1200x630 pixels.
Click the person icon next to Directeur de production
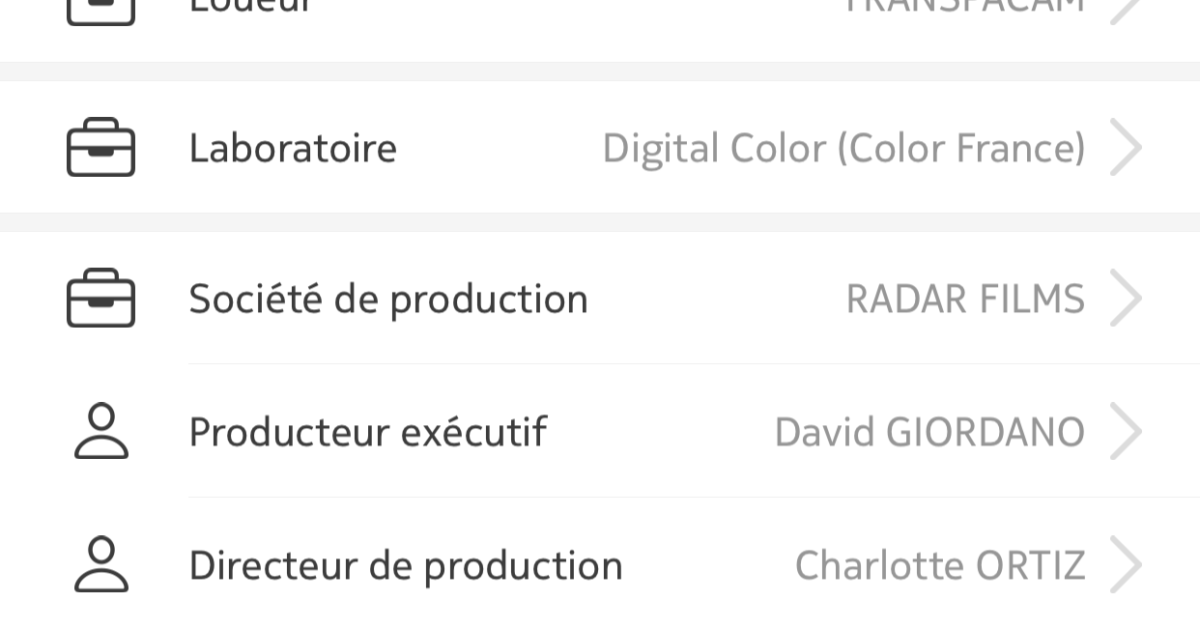(x=101, y=565)
